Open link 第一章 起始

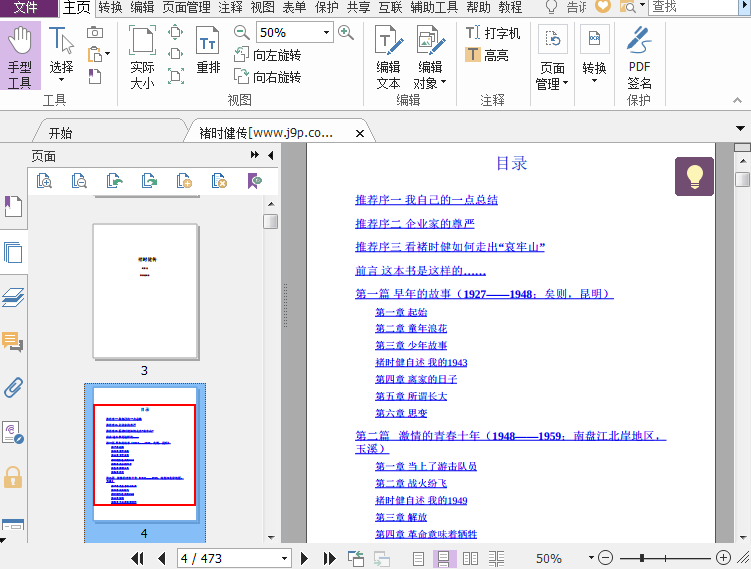click(x=401, y=312)
